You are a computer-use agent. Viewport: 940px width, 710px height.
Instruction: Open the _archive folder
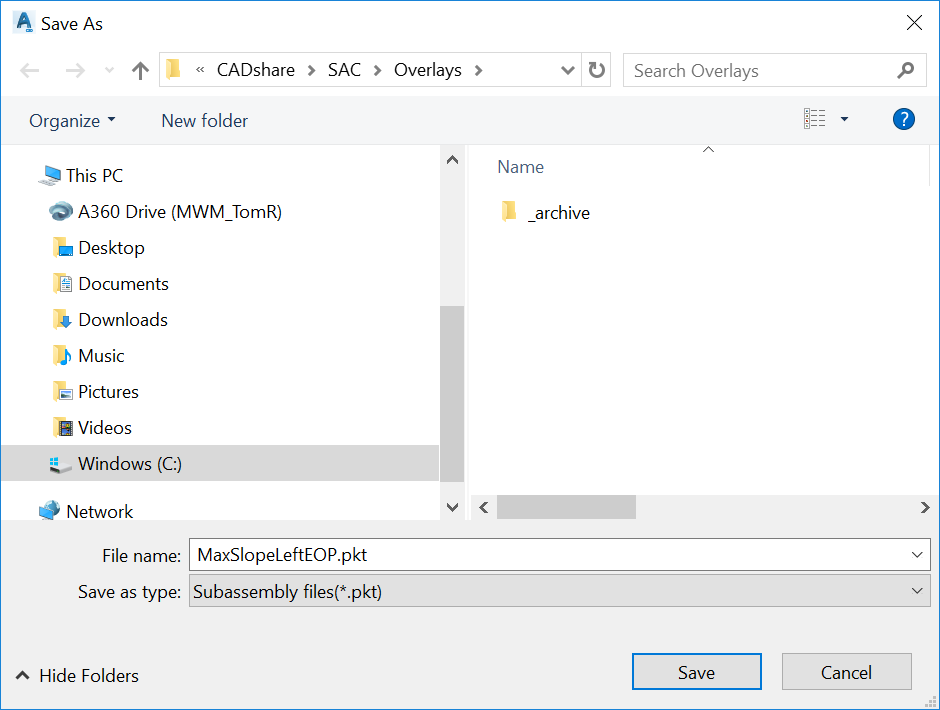point(558,212)
